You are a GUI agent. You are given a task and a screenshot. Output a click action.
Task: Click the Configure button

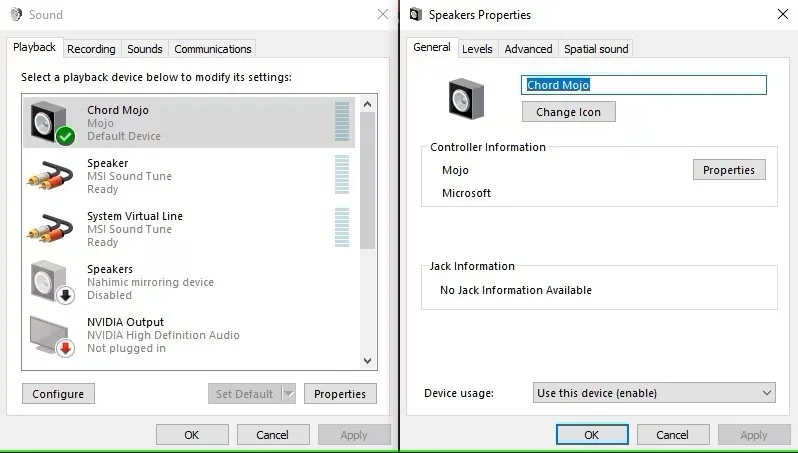point(58,394)
